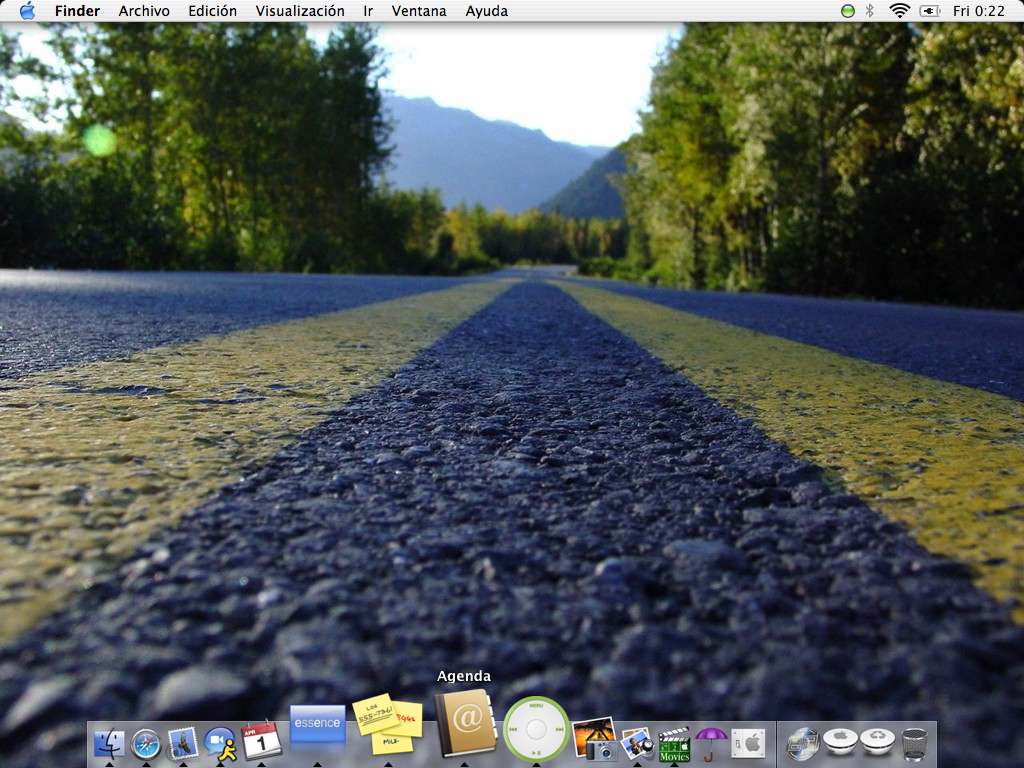This screenshot has height=768, width=1024.
Task: Open the Visualización menu
Action: [300, 11]
